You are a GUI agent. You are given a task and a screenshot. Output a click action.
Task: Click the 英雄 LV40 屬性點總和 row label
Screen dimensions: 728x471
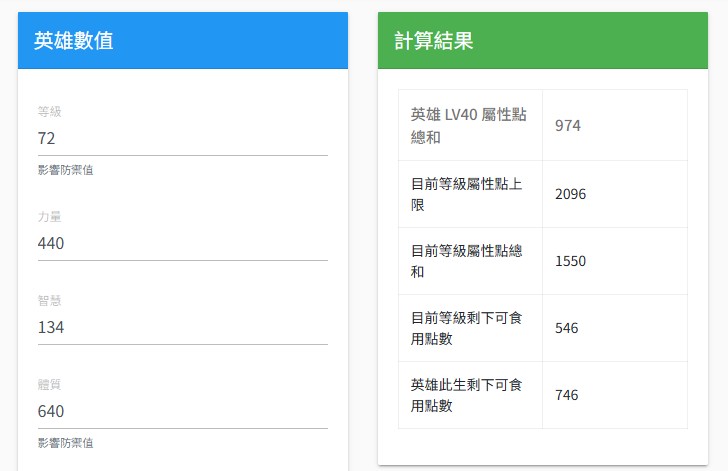(468, 126)
